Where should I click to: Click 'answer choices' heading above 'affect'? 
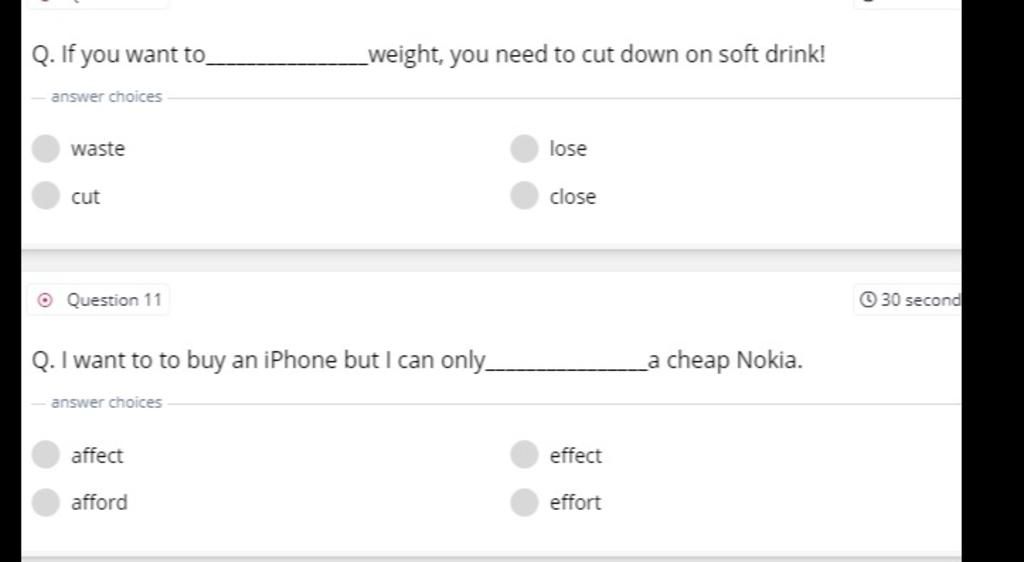pyautogui.click(x=106, y=403)
